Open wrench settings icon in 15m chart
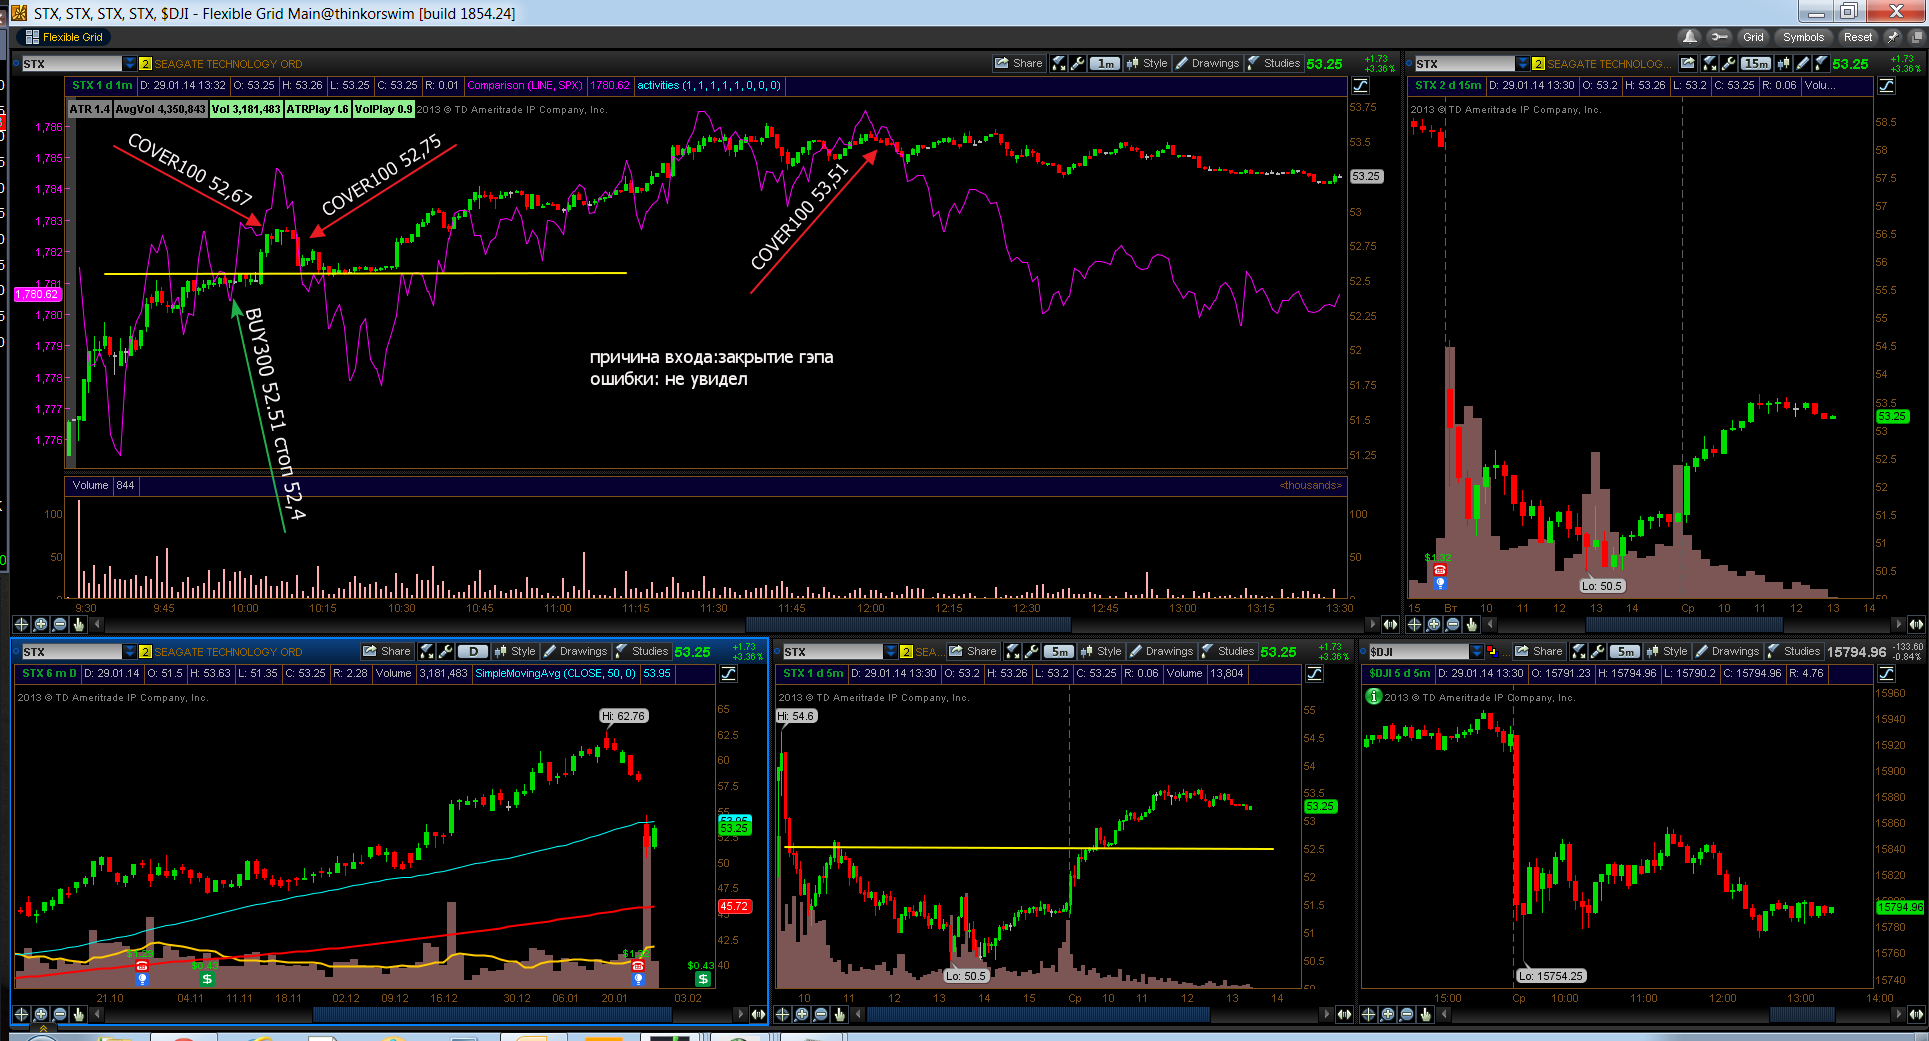The width and height of the screenshot is (1929, 1041). 1729,63
